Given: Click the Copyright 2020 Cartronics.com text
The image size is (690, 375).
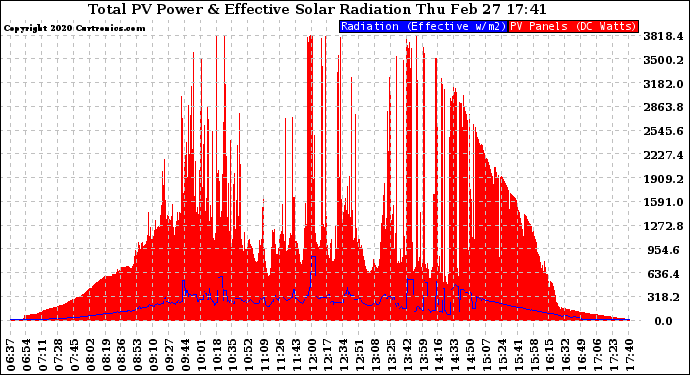Looking at the screenshot, I should (x=74, y=28).
